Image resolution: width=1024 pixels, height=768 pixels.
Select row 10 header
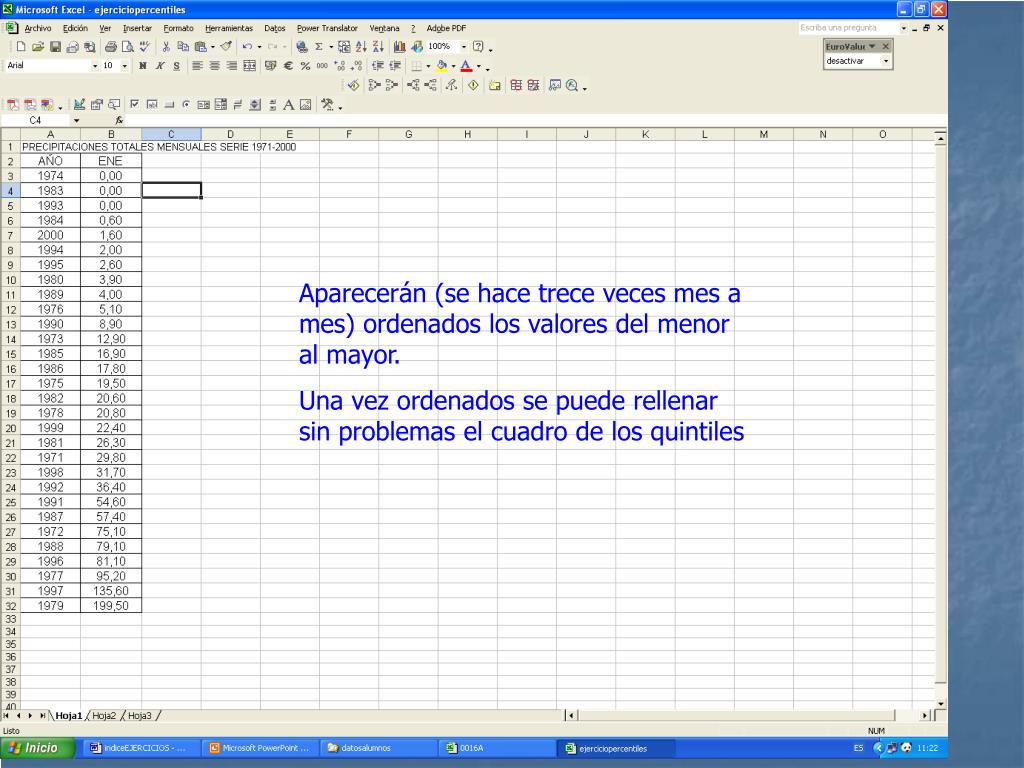click(10, 280)
